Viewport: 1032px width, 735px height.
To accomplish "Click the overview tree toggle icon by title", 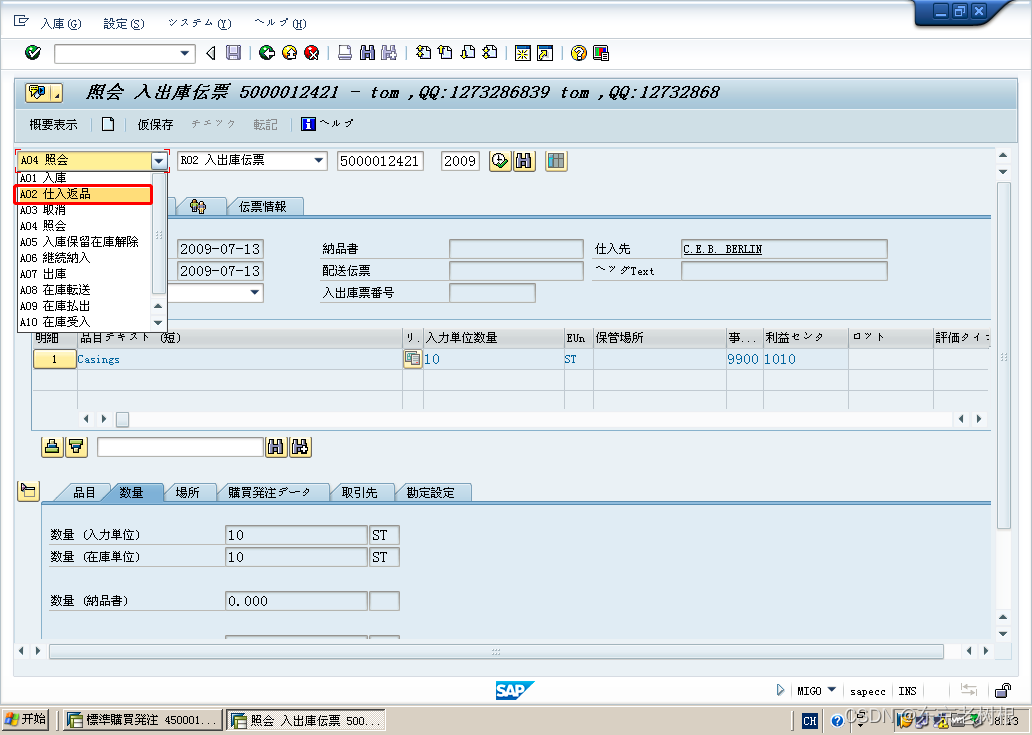I will (43, 93).
